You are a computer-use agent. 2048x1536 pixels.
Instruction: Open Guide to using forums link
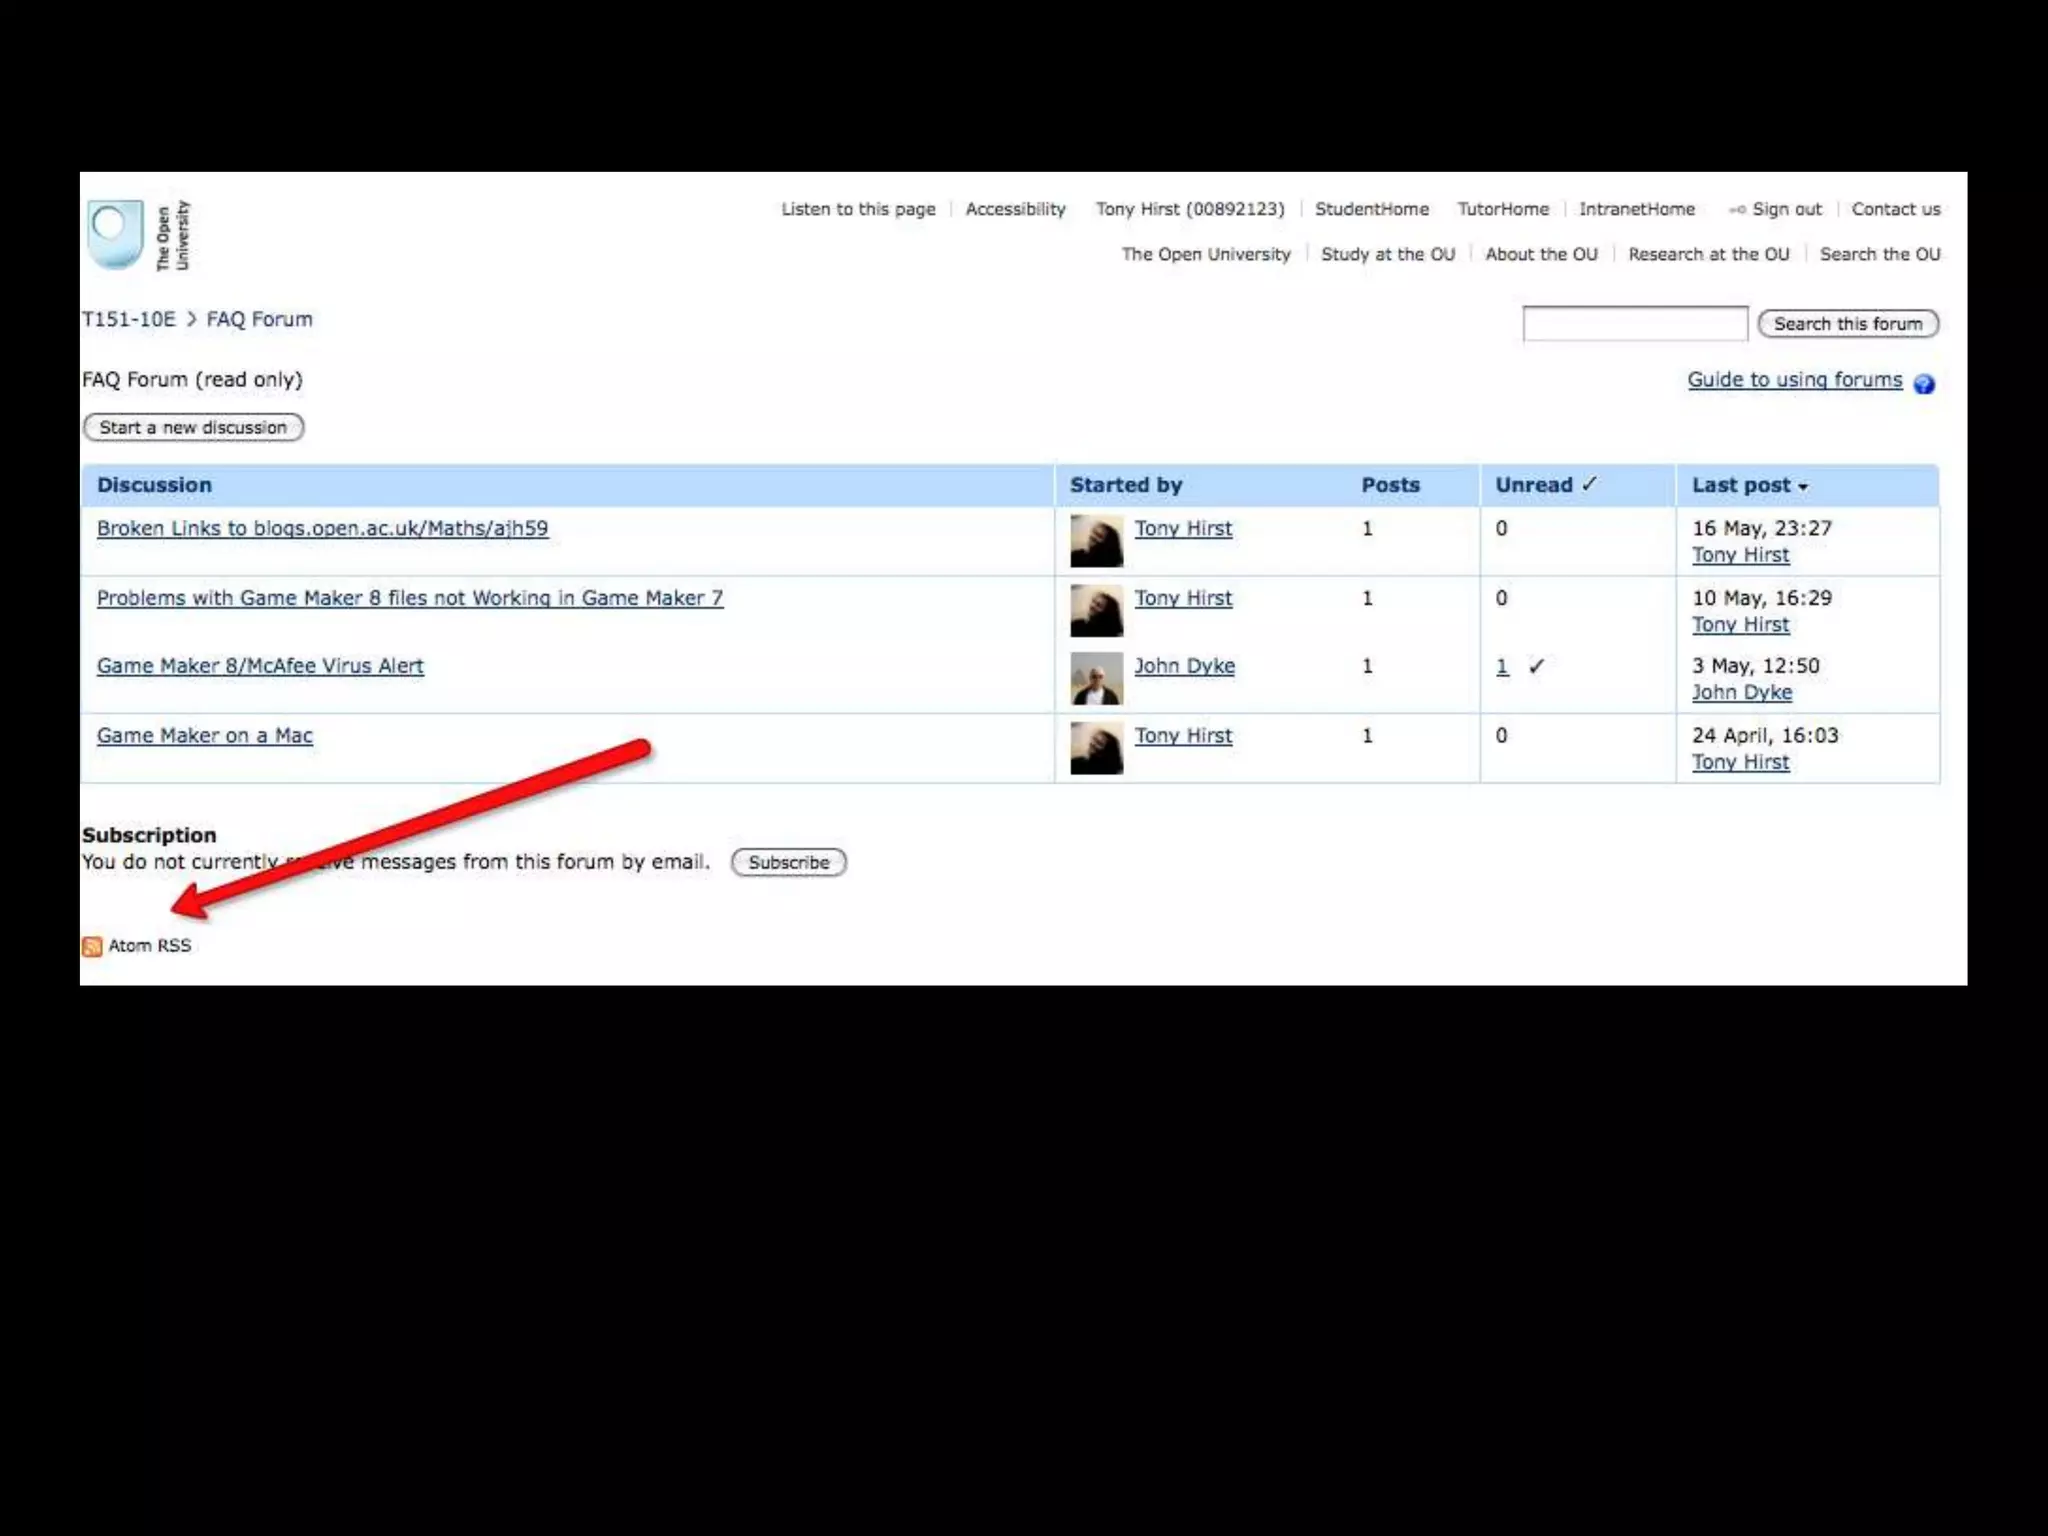pos(1794,380)
